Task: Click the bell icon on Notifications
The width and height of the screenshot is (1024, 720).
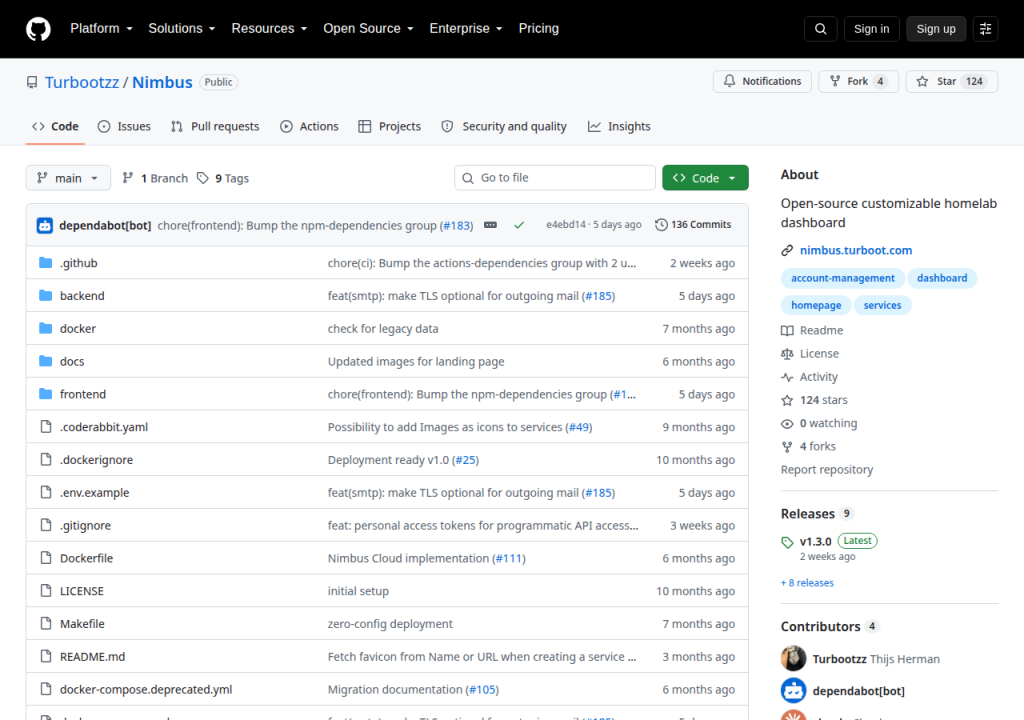Action: [729, 81]
